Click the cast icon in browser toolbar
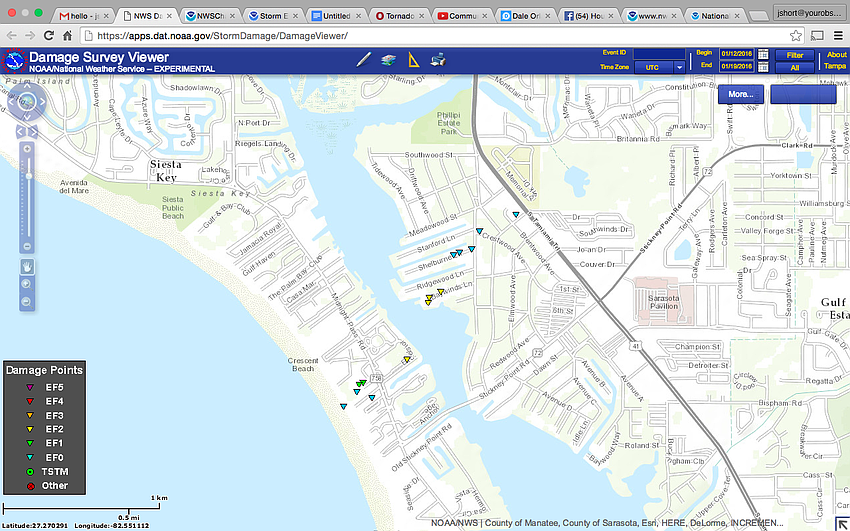The image size is (850, 531). tap(816, 36)
